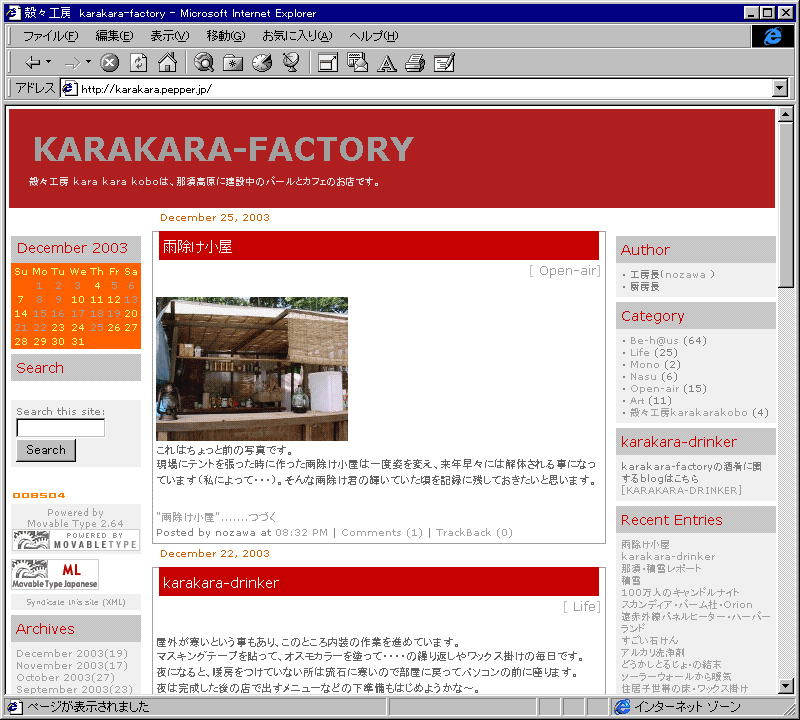The width and height of the screenshot is (800, 720).
Task: Click the page icon in the address bar
Action: coord(69,89)
